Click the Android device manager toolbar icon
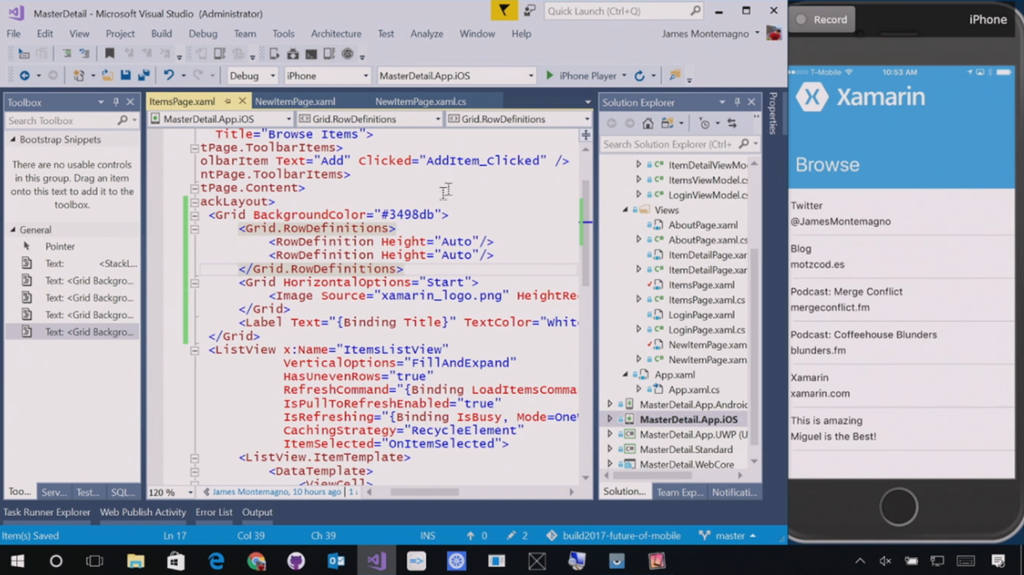 point(293,54)
